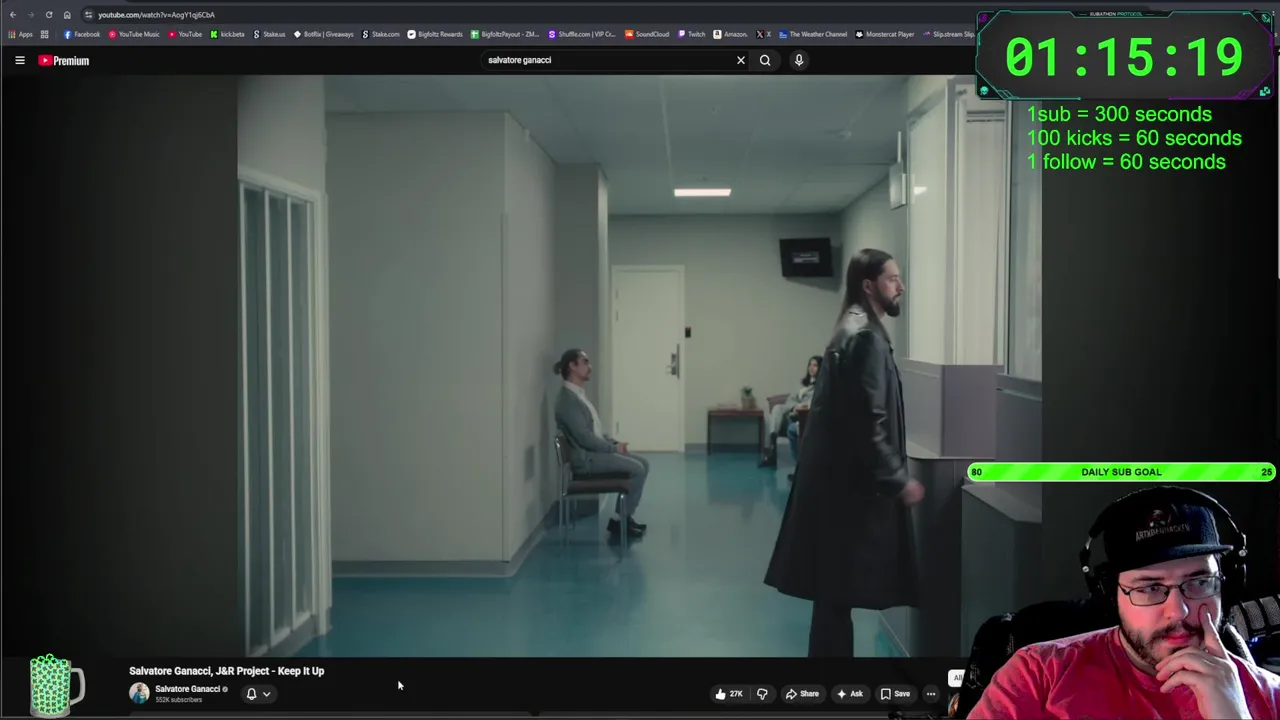Run search with the magnifier button

click(765, 60)
